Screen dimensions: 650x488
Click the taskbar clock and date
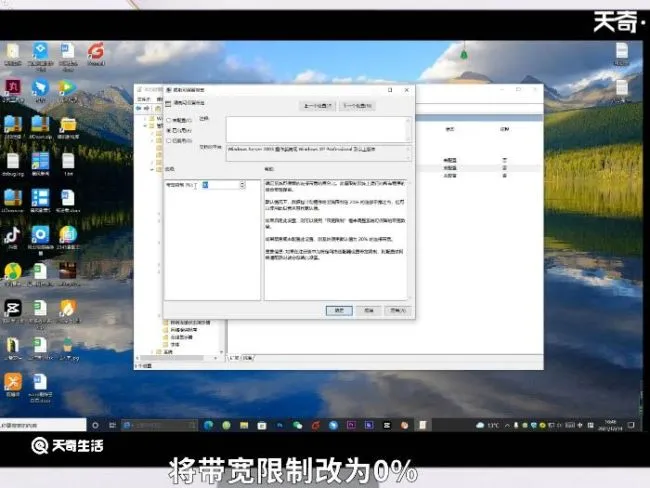tap(610, 425)
